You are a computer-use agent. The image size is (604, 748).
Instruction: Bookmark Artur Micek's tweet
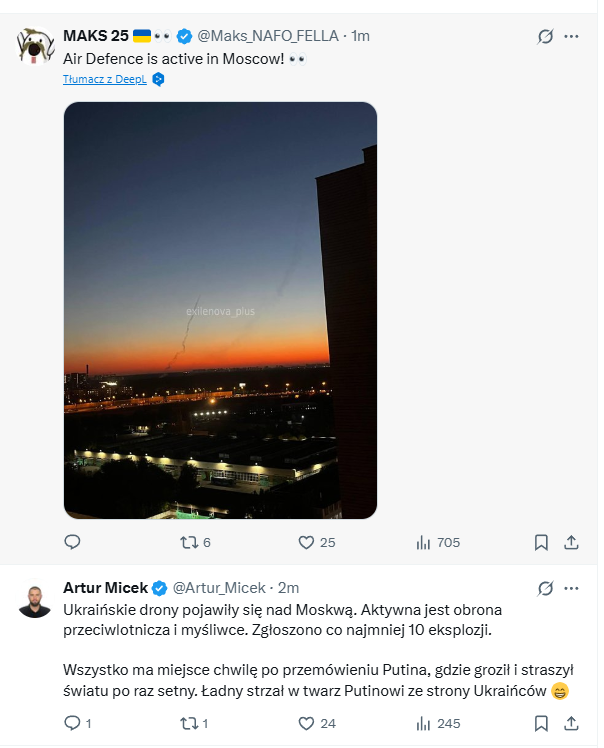click(x=541, y=722)
